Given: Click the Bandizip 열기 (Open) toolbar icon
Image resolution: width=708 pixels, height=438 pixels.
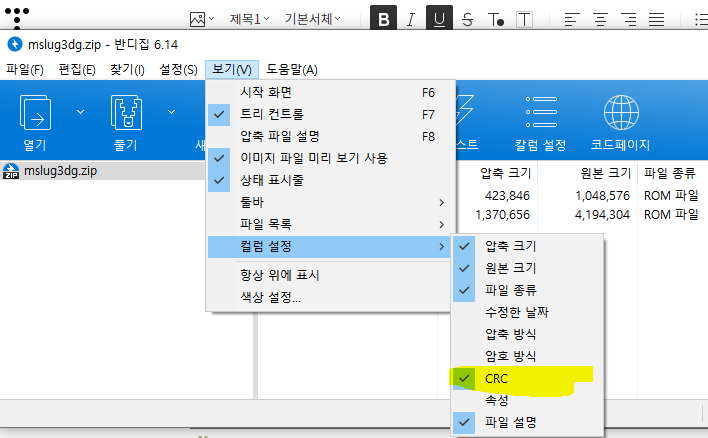Looking at the screenshot, I should [35, 112].
